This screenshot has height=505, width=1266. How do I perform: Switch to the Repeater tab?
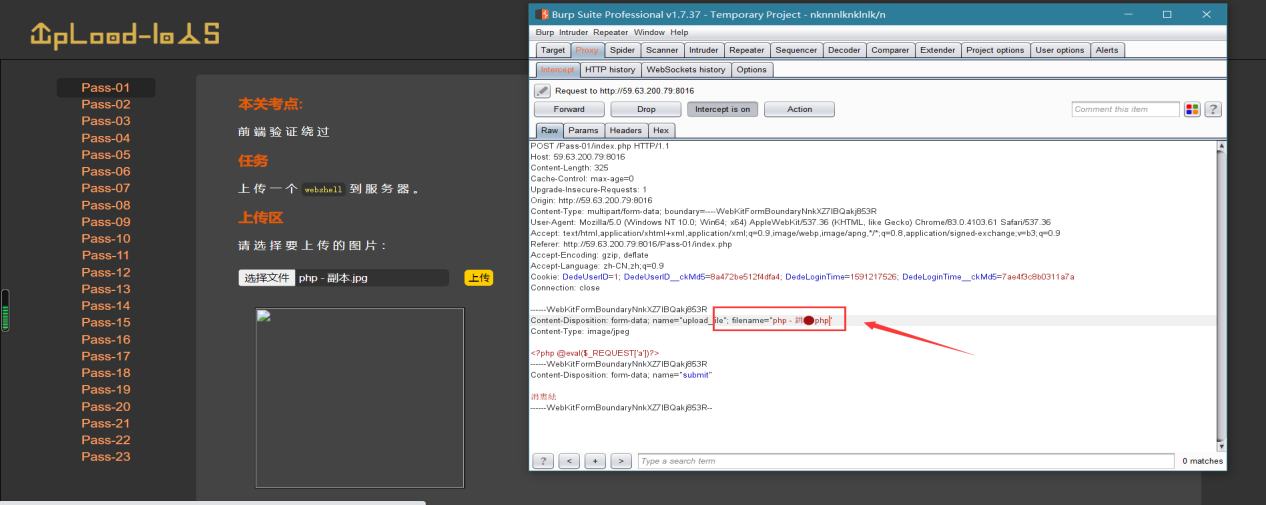click(746, 50)
